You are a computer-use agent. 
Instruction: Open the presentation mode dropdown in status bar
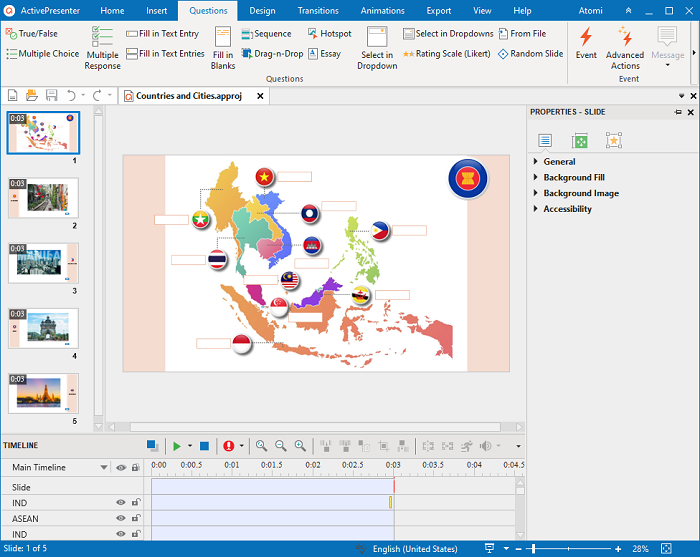pyautogui.click(x=506, y=549)
